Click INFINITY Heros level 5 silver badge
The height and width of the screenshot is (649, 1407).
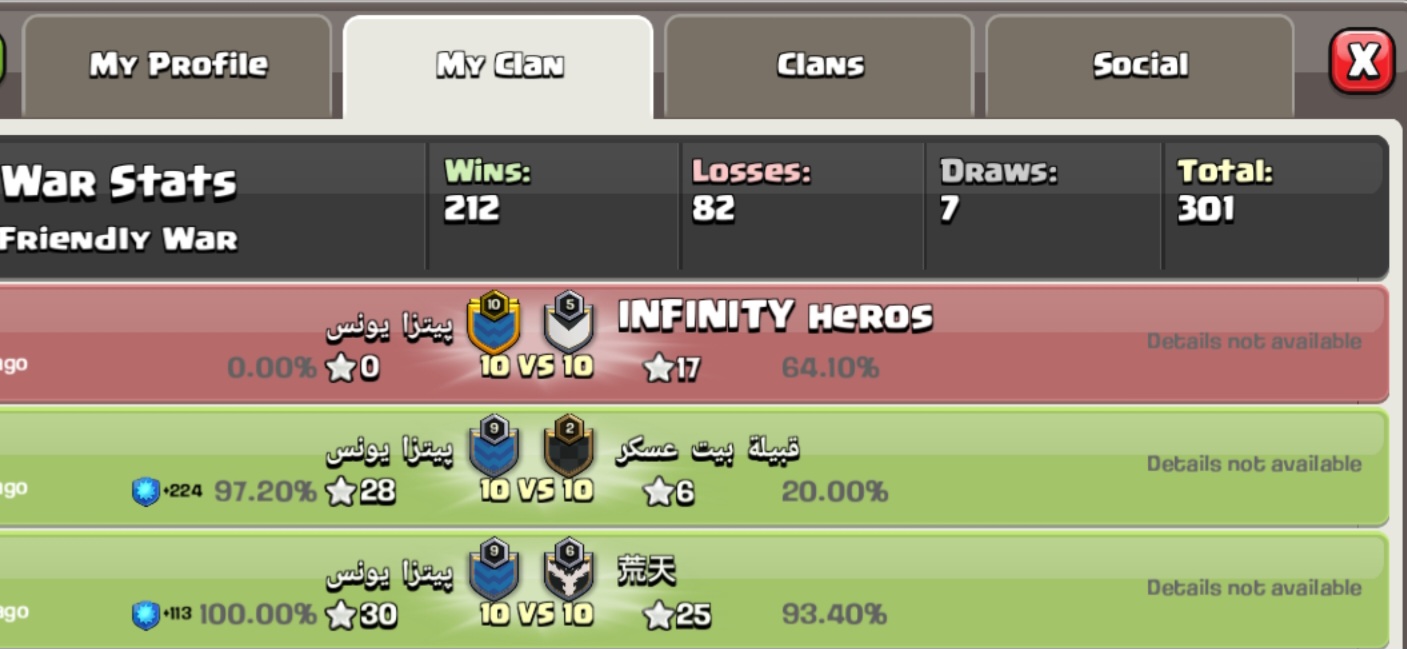click(x=569, y=322)
